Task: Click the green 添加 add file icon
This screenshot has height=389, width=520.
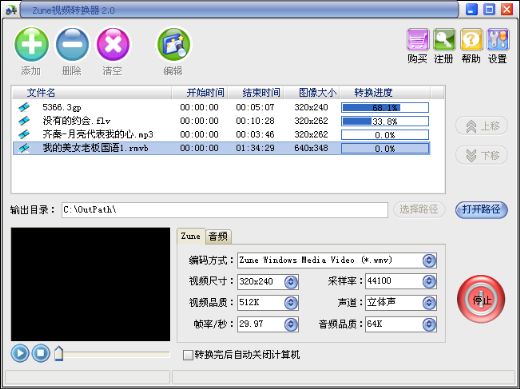Action: 31,44
